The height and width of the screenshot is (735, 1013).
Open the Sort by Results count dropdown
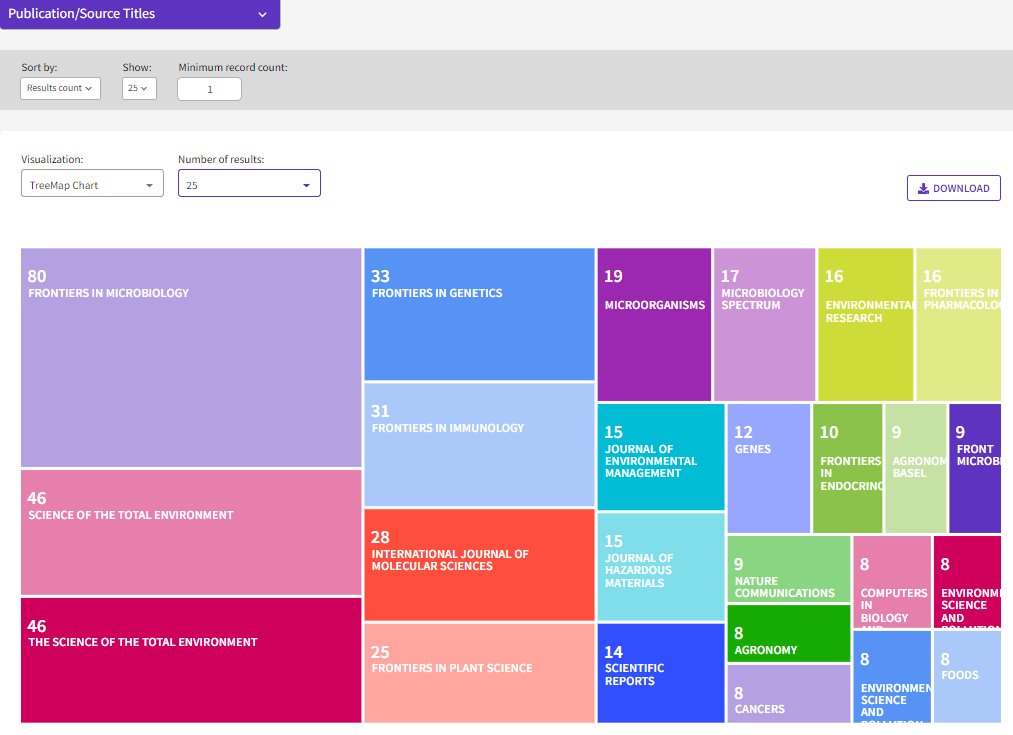[60, 88]
